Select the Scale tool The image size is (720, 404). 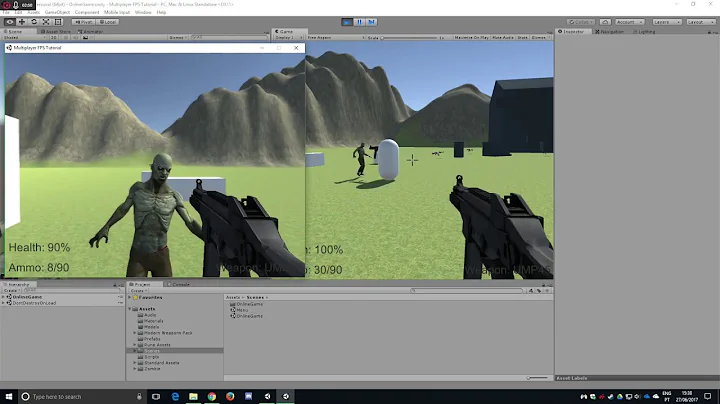coord(46,22)
